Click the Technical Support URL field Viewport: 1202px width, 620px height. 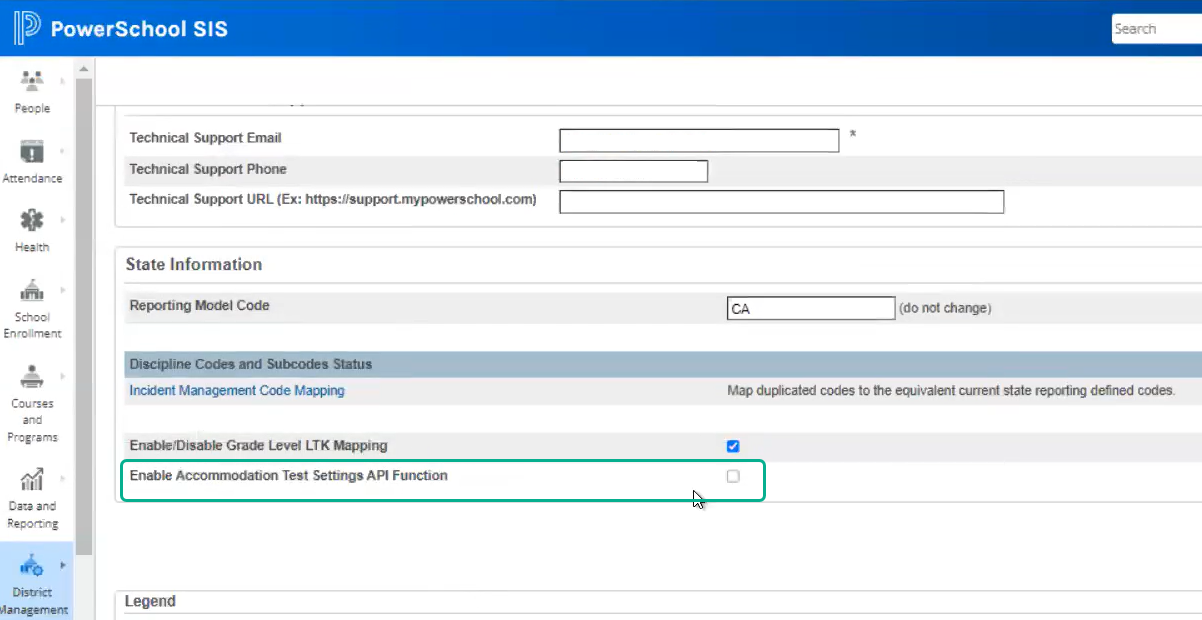pyautogui.click(x=780, y=202)
